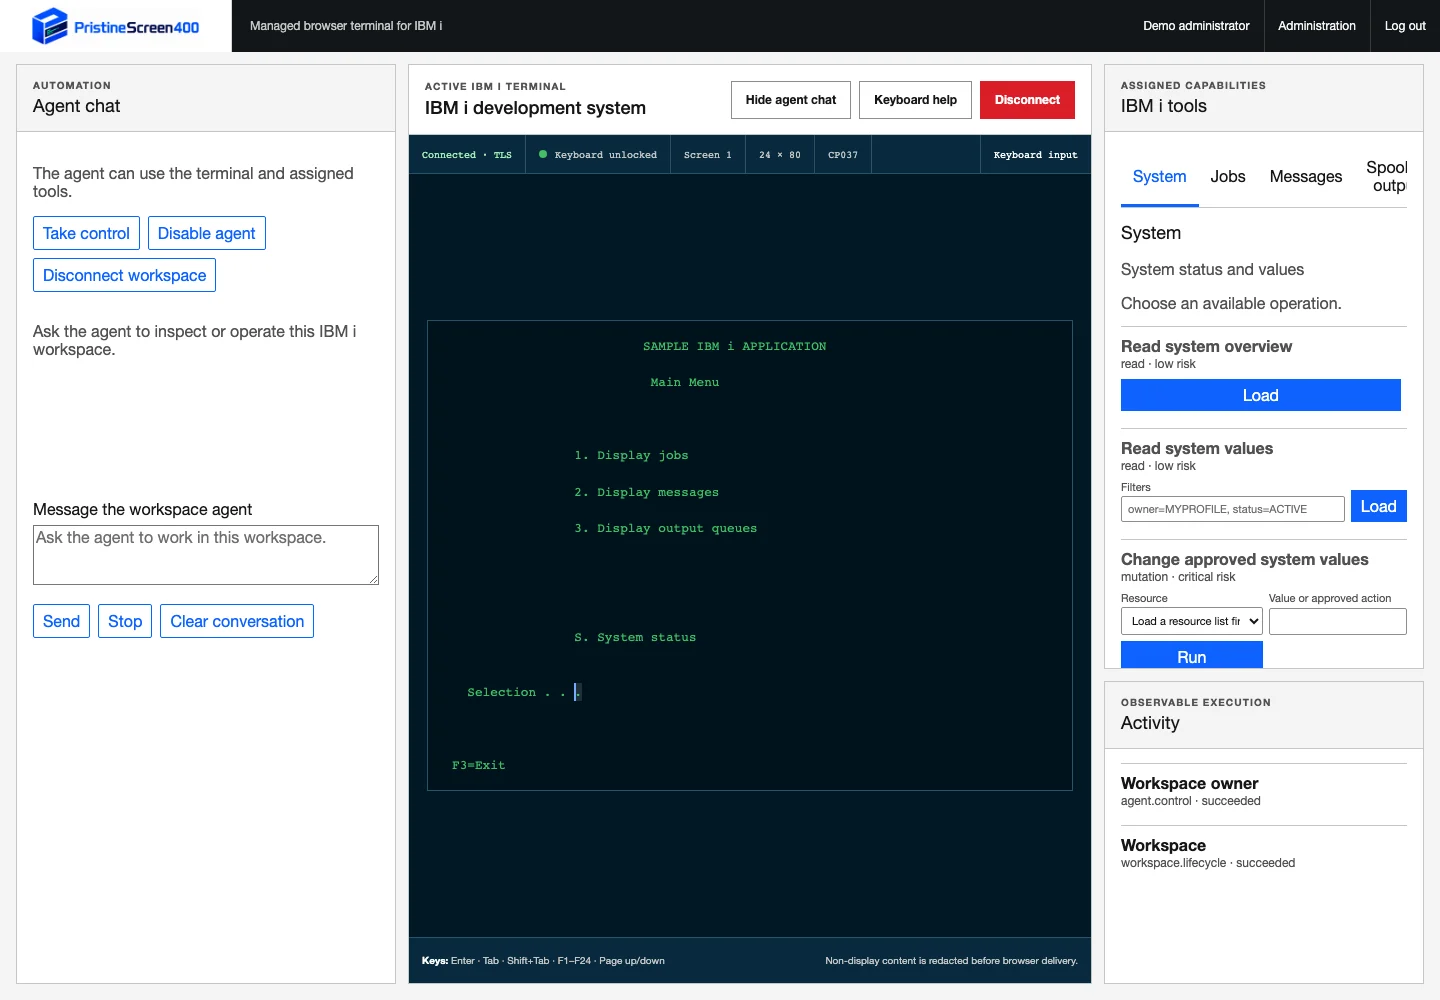Click the Take control button
Screen dimensions: 1440x1000
point(86,233)
